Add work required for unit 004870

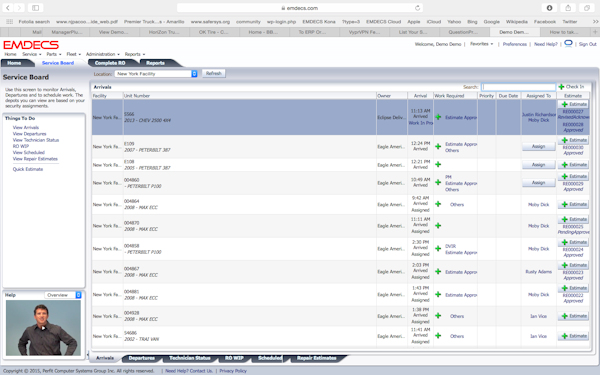tap(438, 226)
